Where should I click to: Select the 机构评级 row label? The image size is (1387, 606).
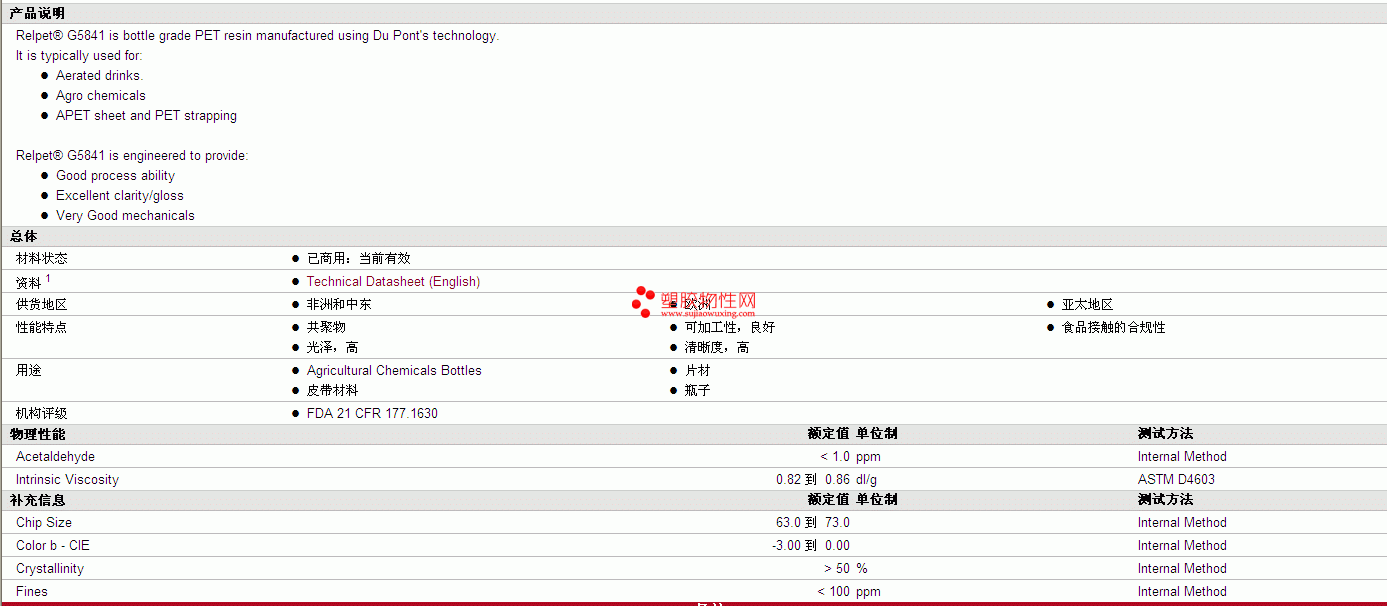[x=42, y=414]
